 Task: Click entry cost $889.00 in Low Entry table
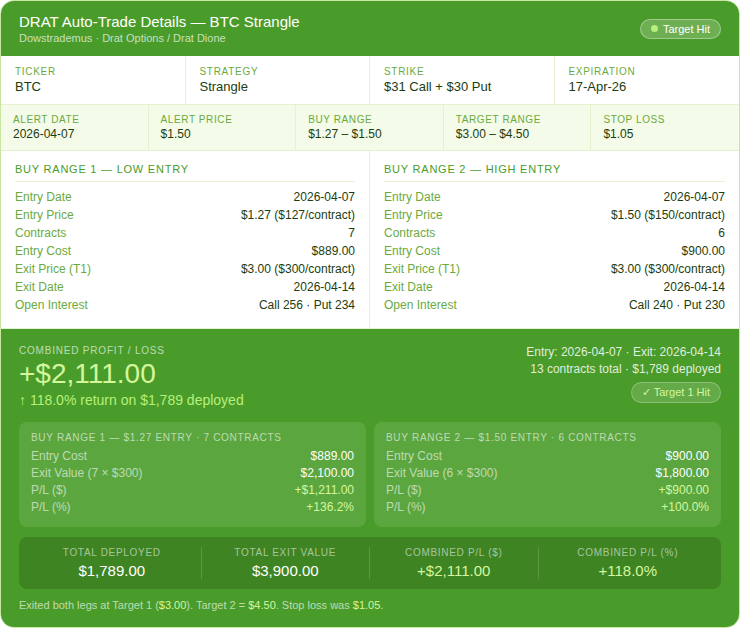tap(333, 251)
